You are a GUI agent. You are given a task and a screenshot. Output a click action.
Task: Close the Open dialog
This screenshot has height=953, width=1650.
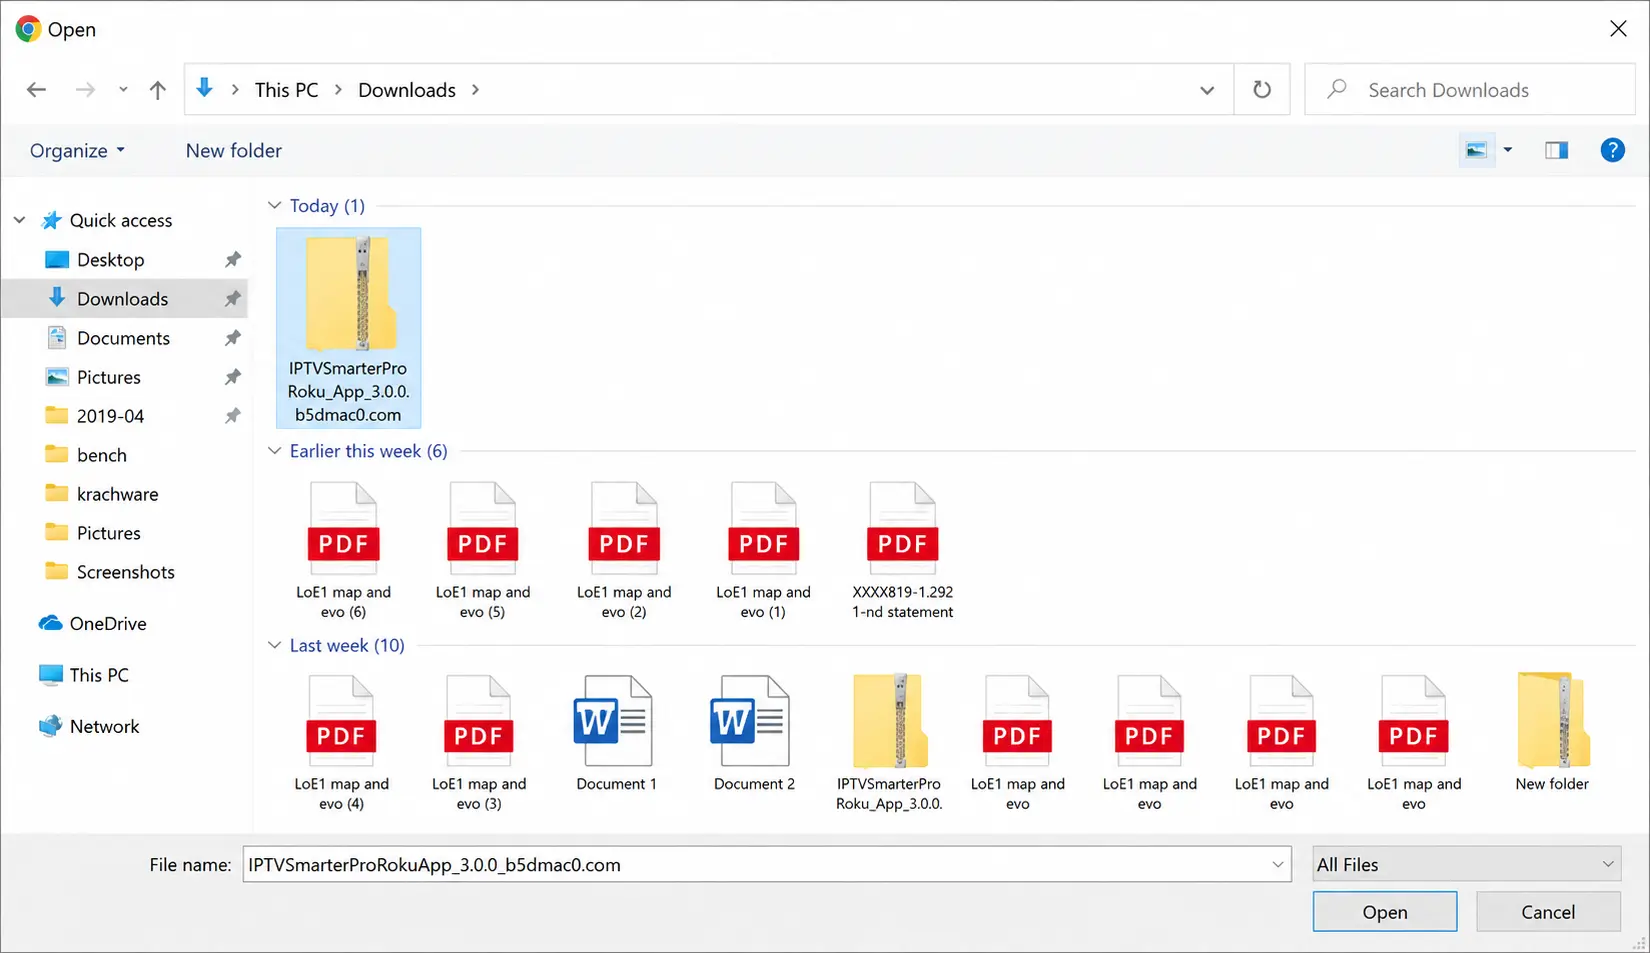(1618, 29)
